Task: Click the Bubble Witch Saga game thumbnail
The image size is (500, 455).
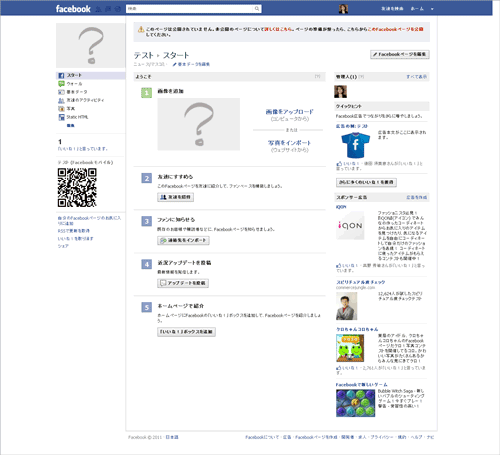Action: click(x=355, y=403)
